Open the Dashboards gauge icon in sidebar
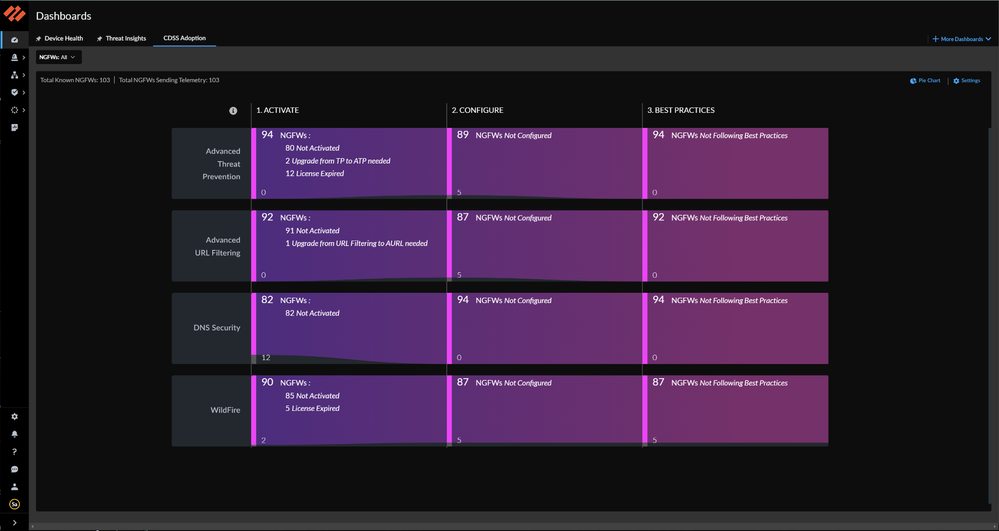The width and height of the screenshot is (999, 531). (14, 39)
